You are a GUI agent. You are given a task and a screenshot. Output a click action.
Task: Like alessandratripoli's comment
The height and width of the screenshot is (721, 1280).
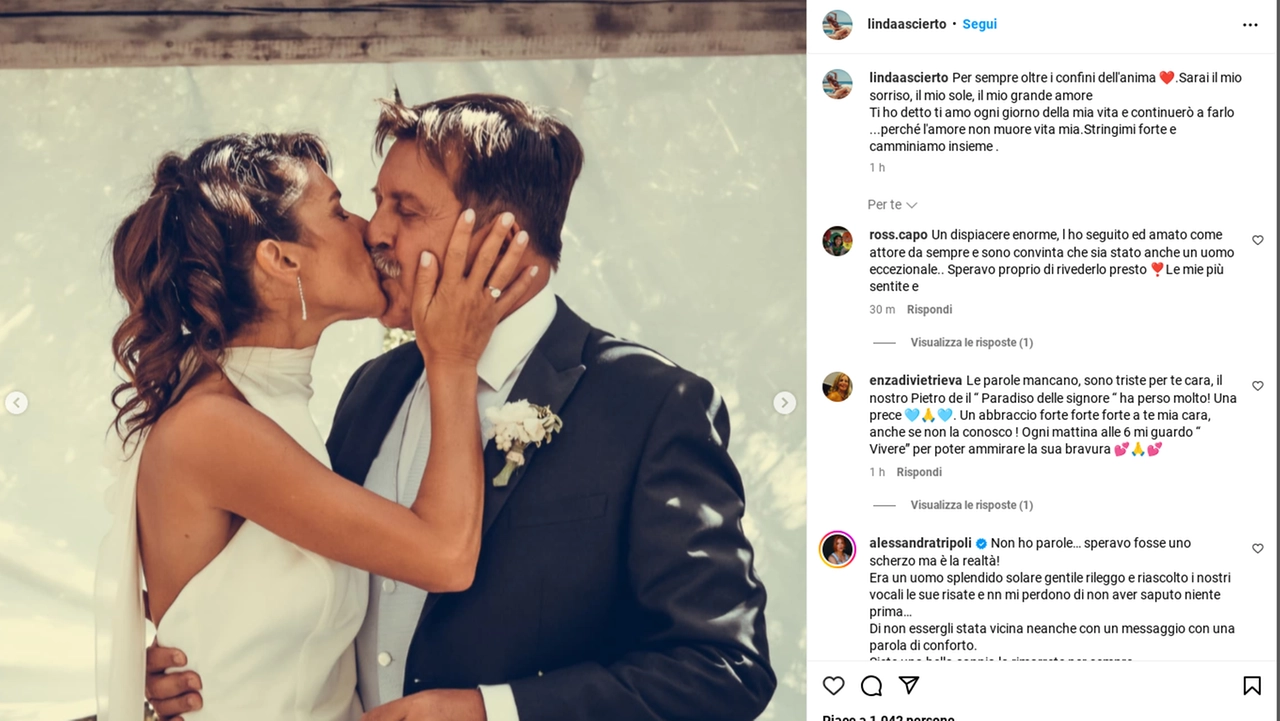point(1258,549)
